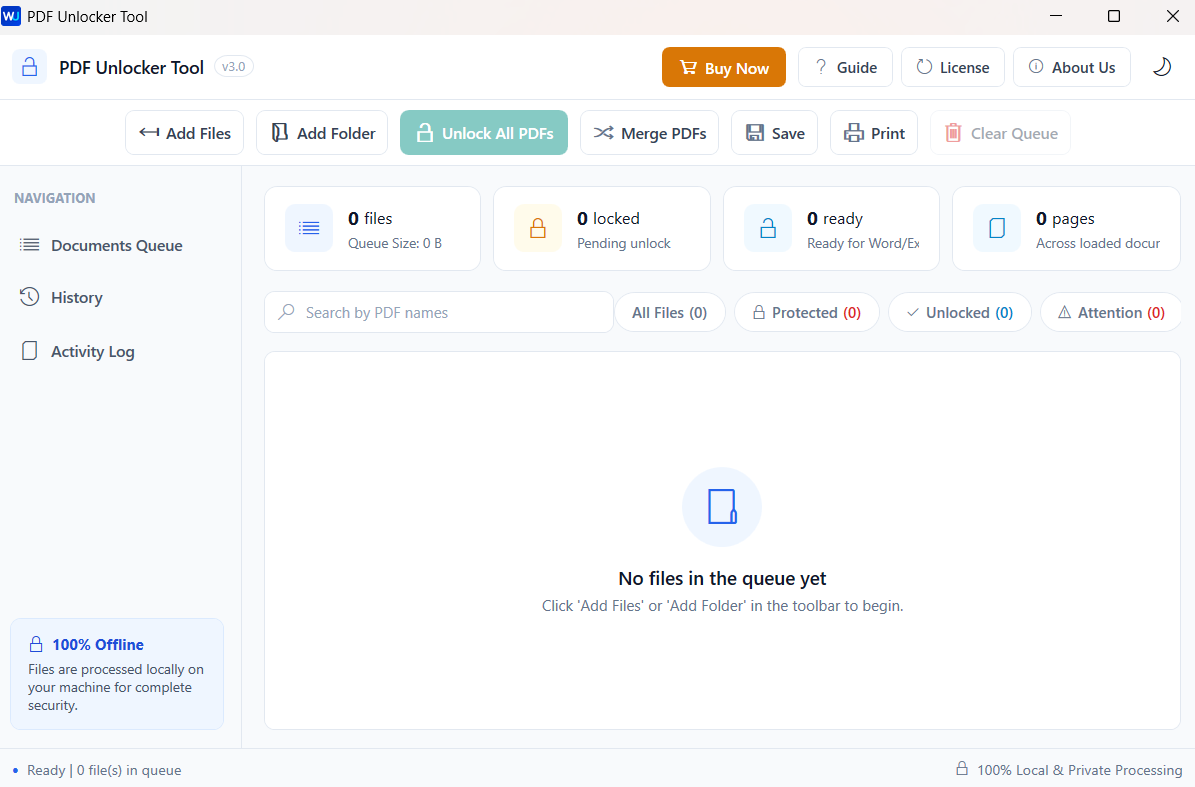
Task: Click the magnifier icon in the search box
Action: point(286,312)
